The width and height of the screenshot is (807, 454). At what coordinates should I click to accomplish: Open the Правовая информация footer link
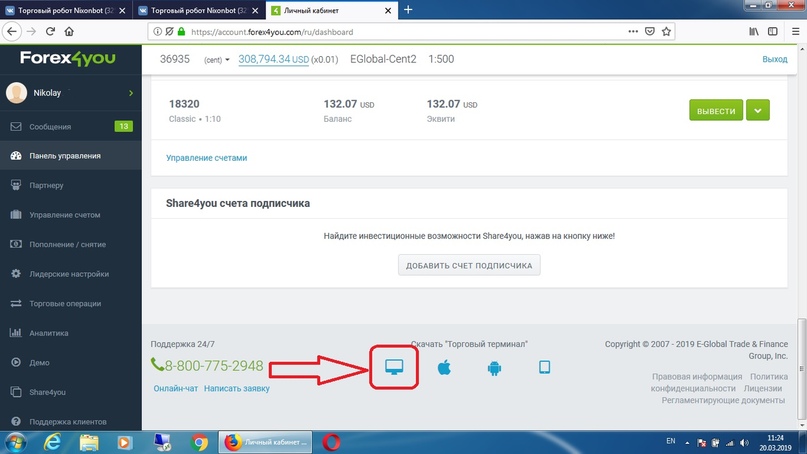click(697, 377)
